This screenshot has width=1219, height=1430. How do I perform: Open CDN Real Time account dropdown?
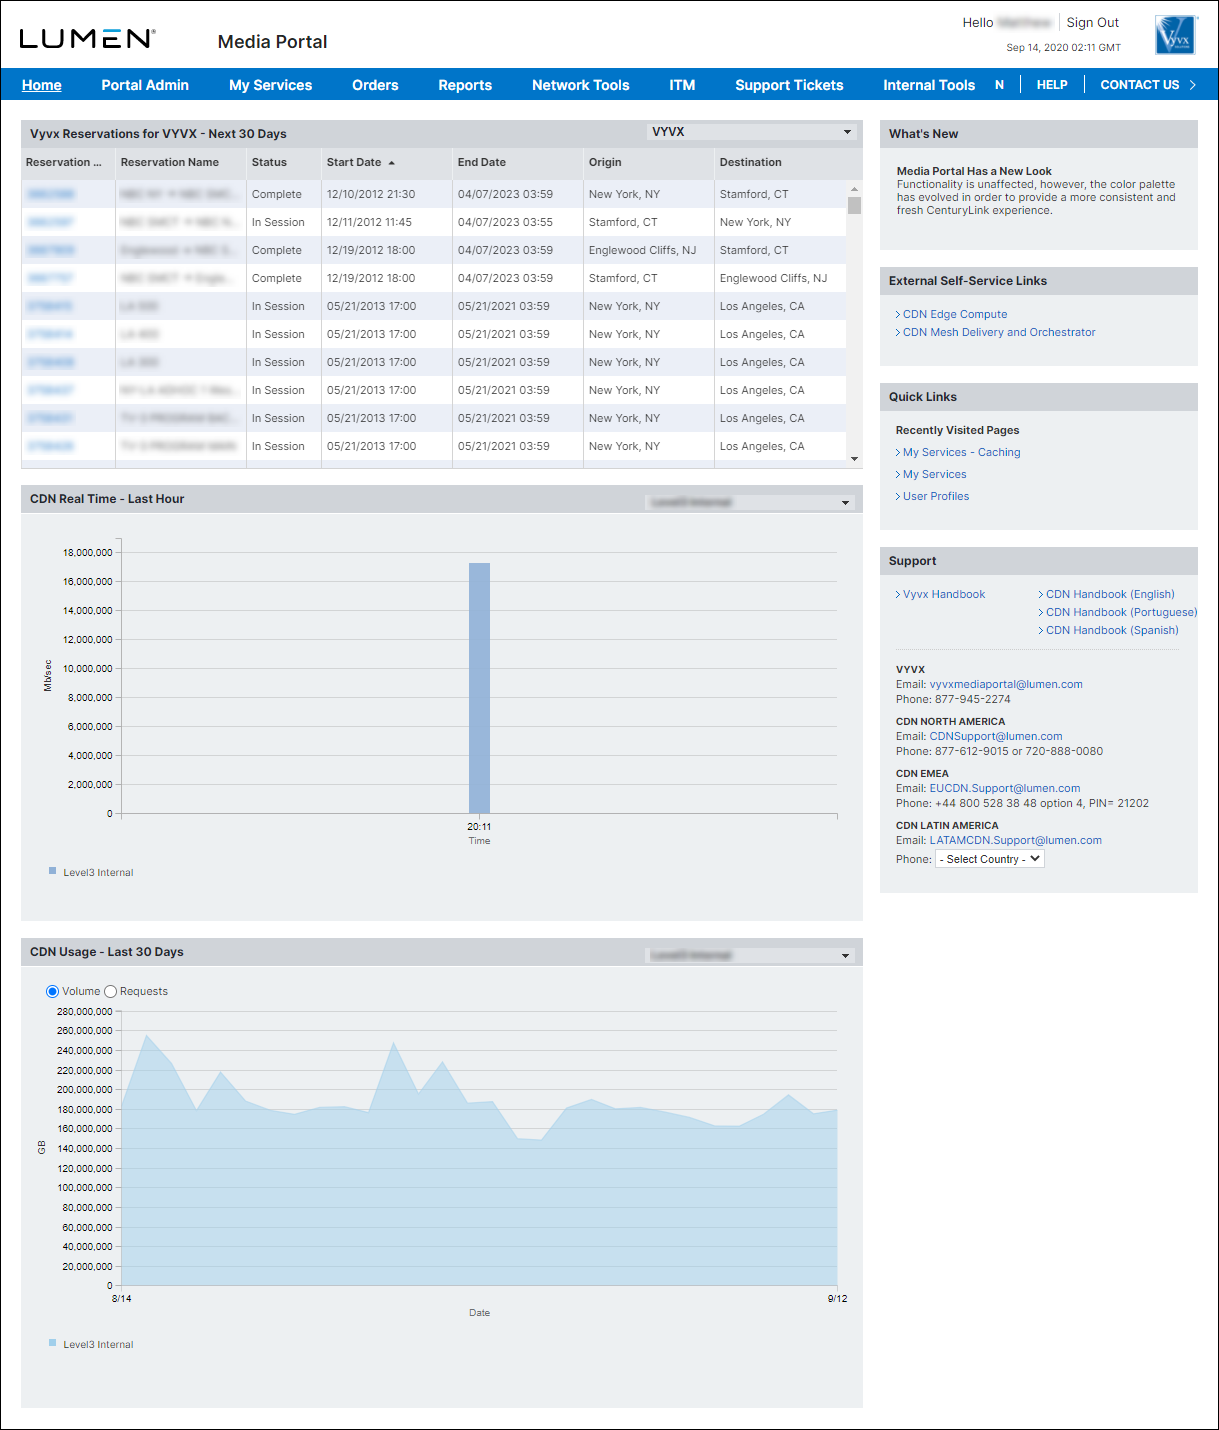[x=750, y=502]
